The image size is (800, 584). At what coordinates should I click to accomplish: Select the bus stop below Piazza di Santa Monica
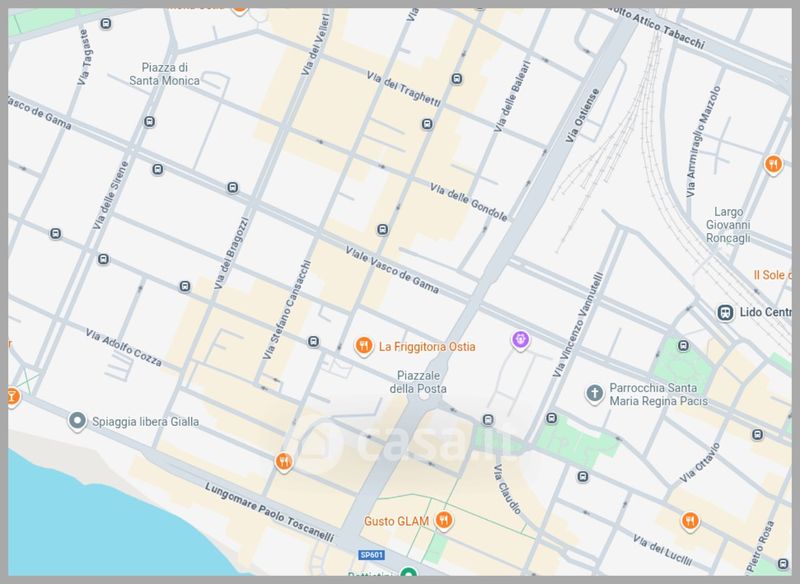(x=149, y=122)
